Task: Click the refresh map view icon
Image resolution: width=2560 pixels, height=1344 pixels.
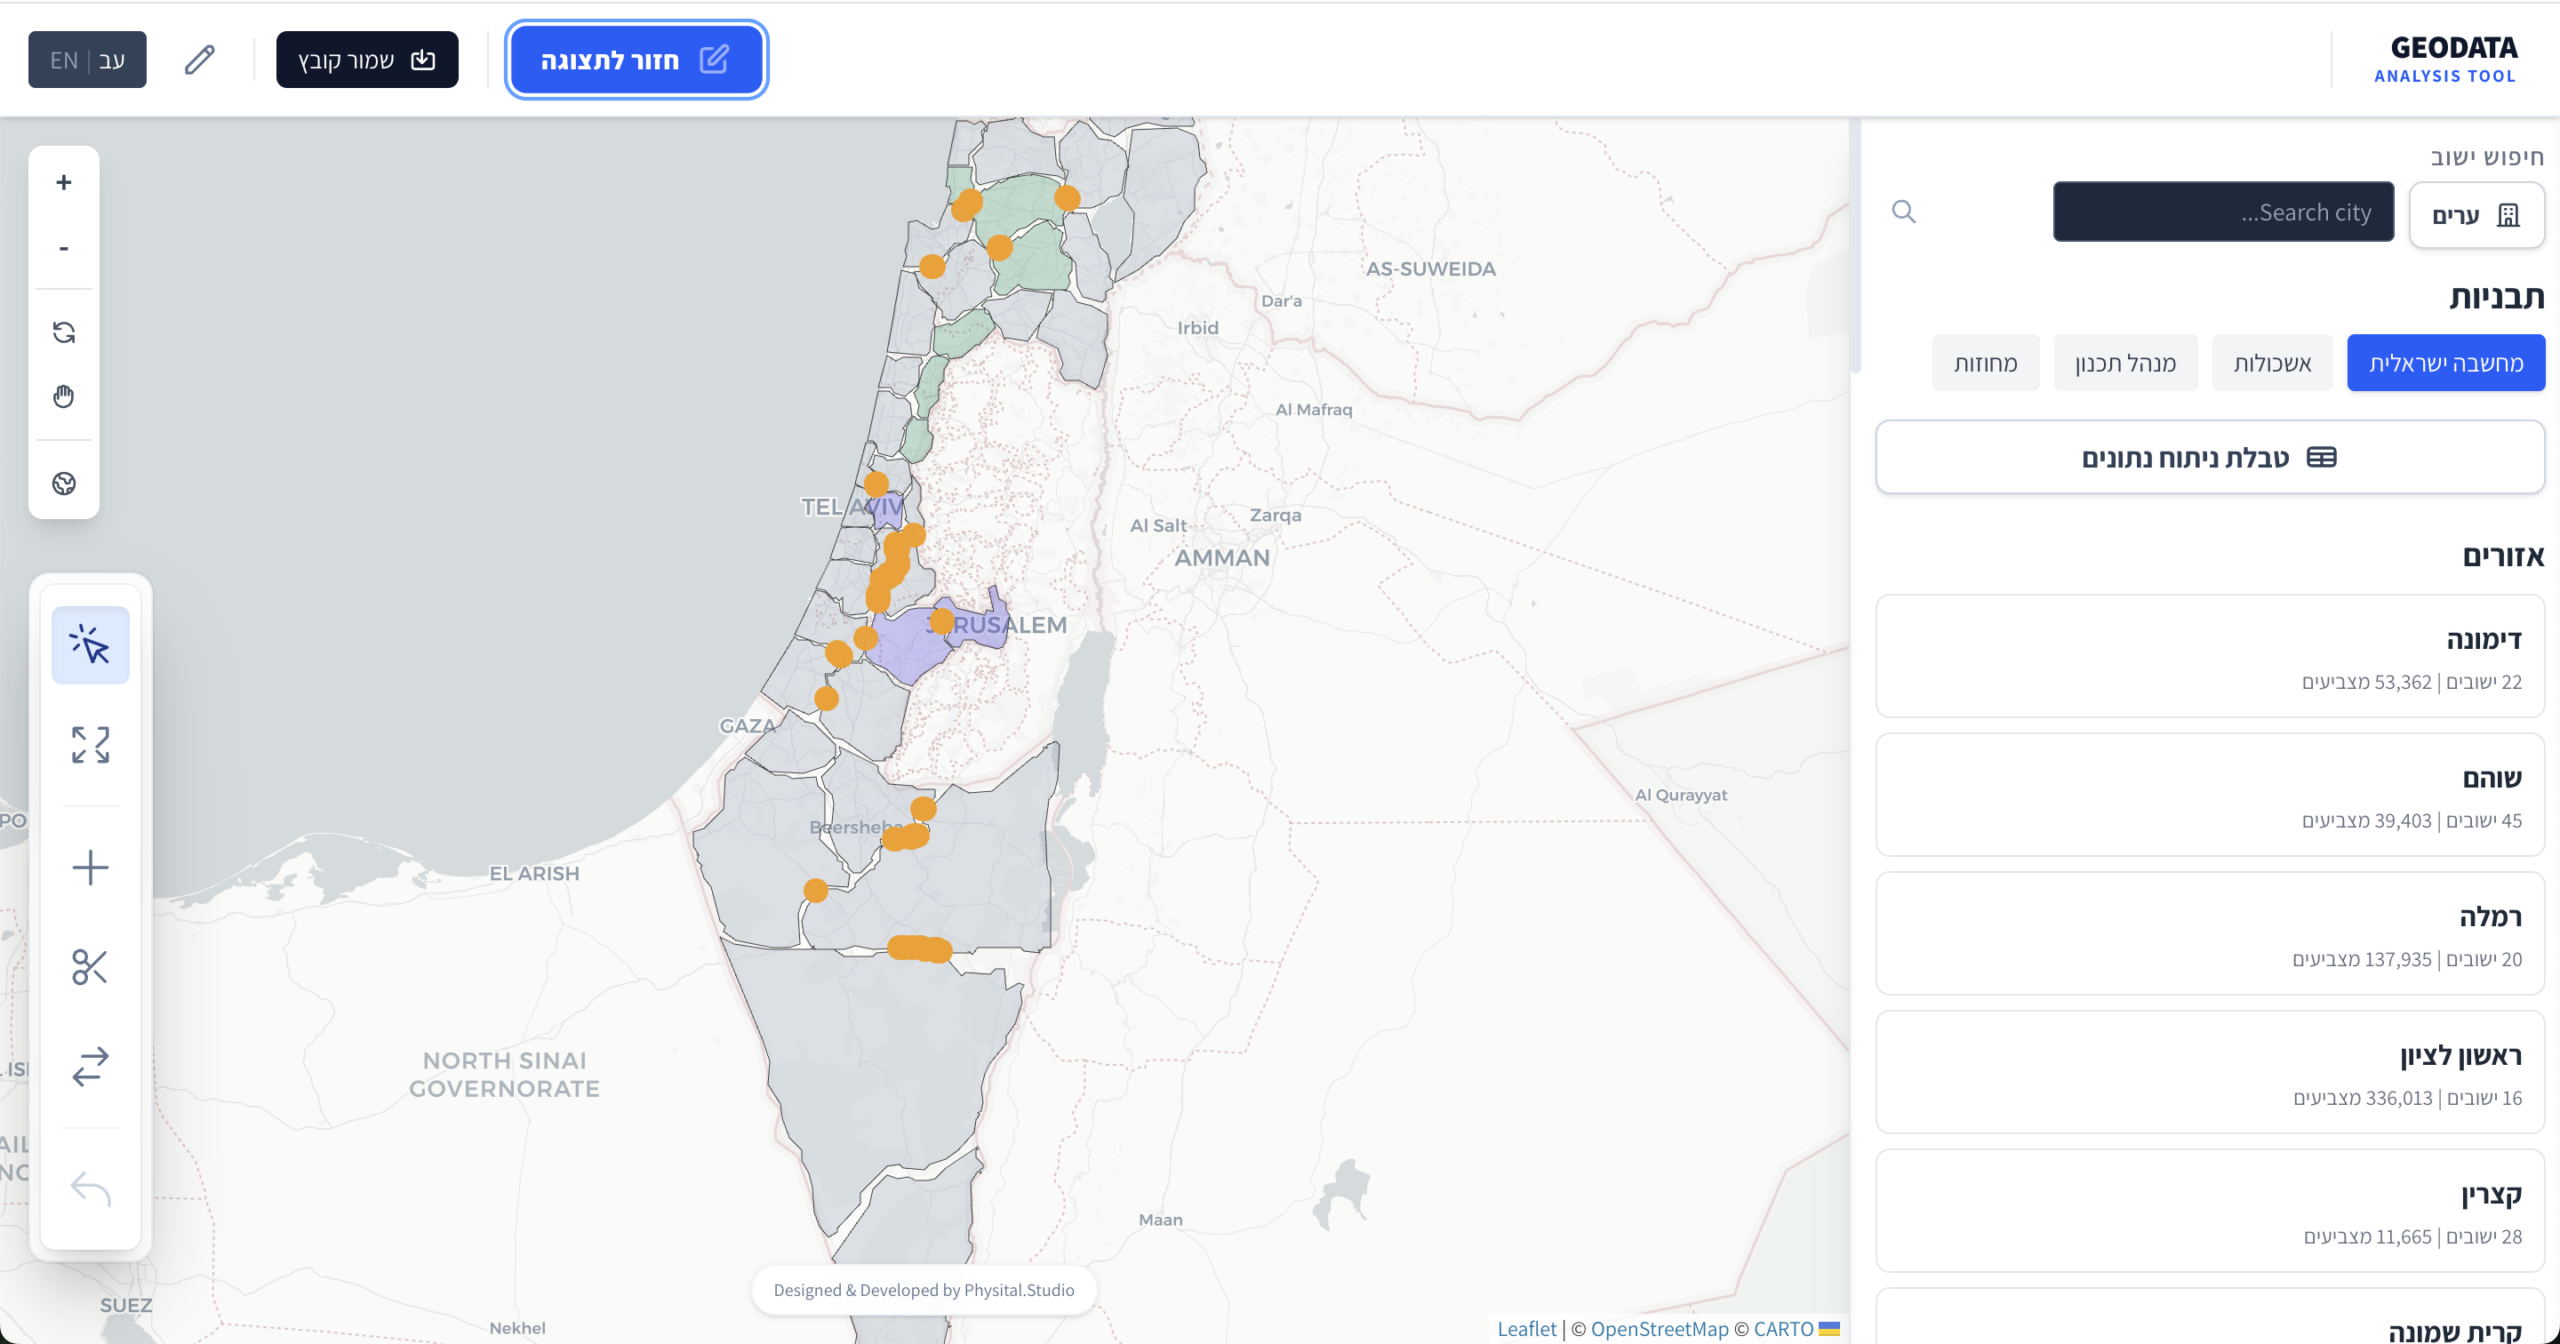Action: tap(64, 332)
